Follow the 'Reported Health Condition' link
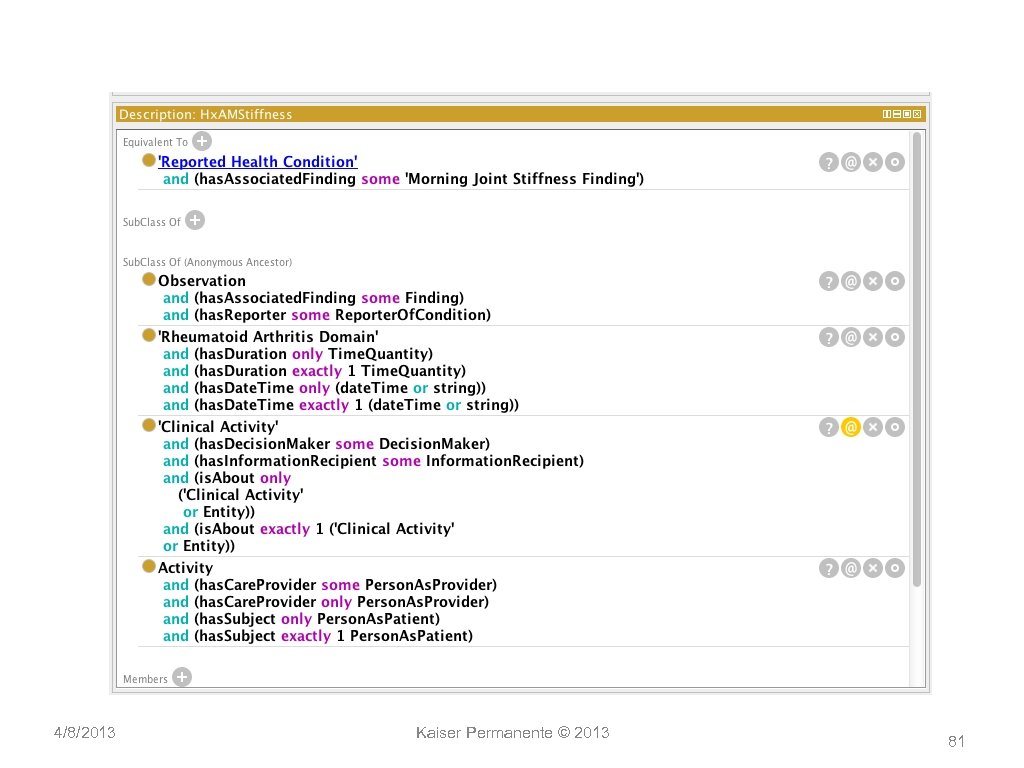 (x=258, y=162)
